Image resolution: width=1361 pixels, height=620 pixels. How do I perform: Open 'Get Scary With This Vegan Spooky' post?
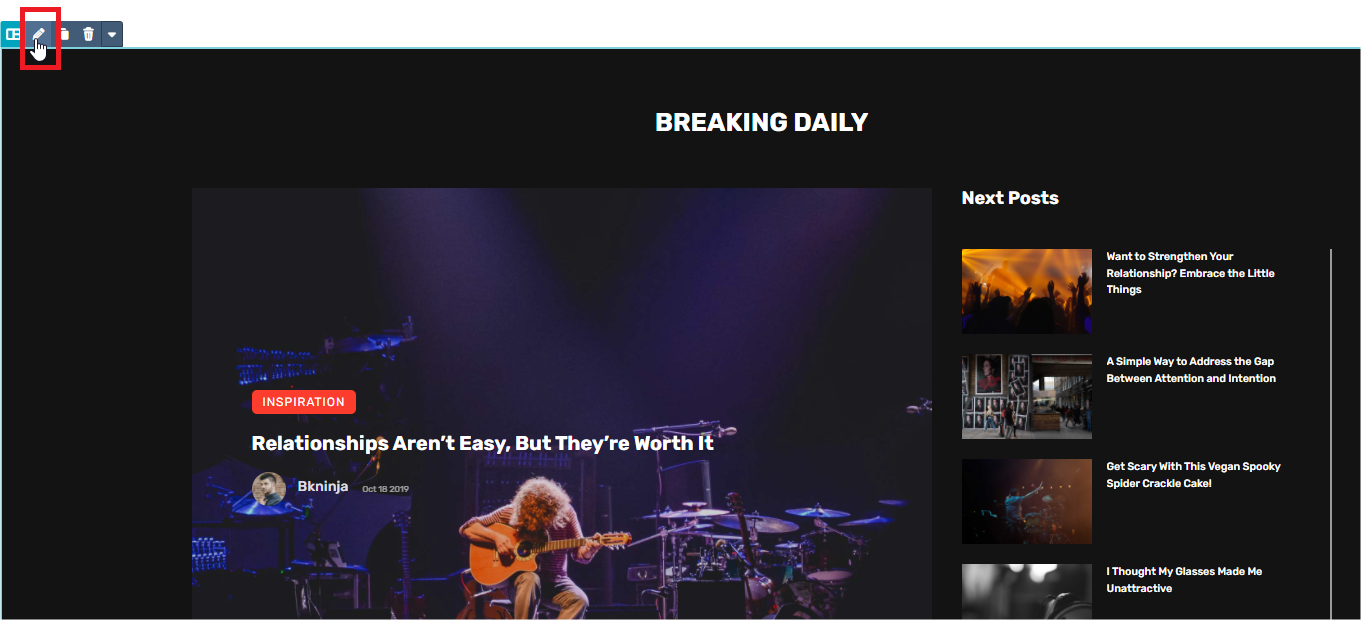click(1193, 475)
